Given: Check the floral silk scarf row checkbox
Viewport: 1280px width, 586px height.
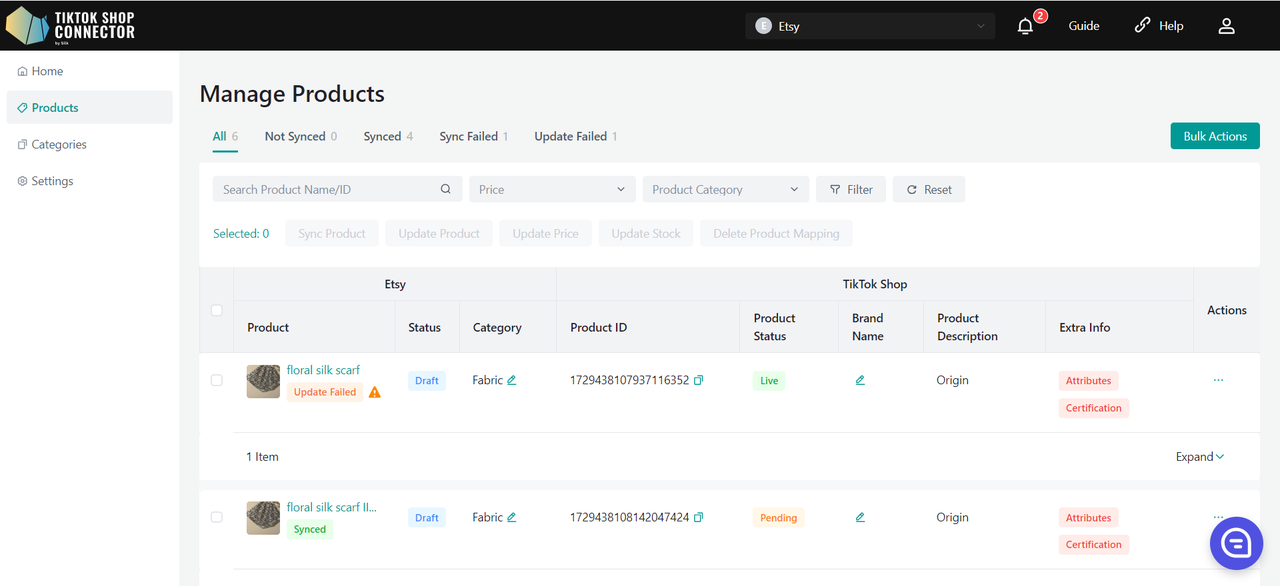Looking at the screenshot, I should 216,380.
